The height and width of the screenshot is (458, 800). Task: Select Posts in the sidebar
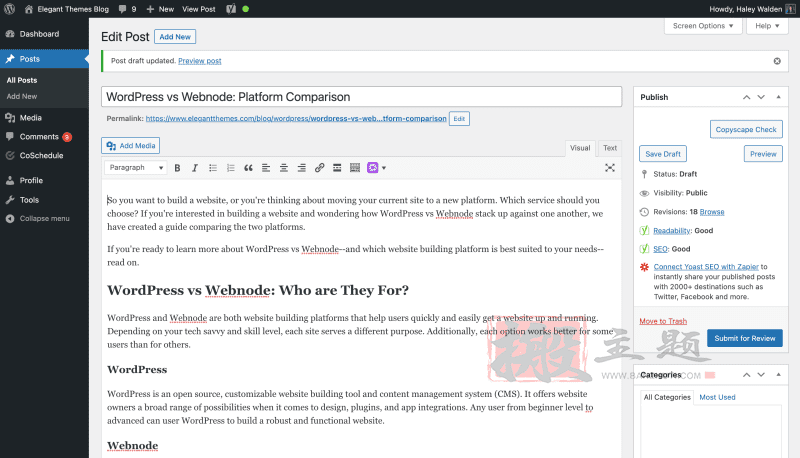[44, 59]
